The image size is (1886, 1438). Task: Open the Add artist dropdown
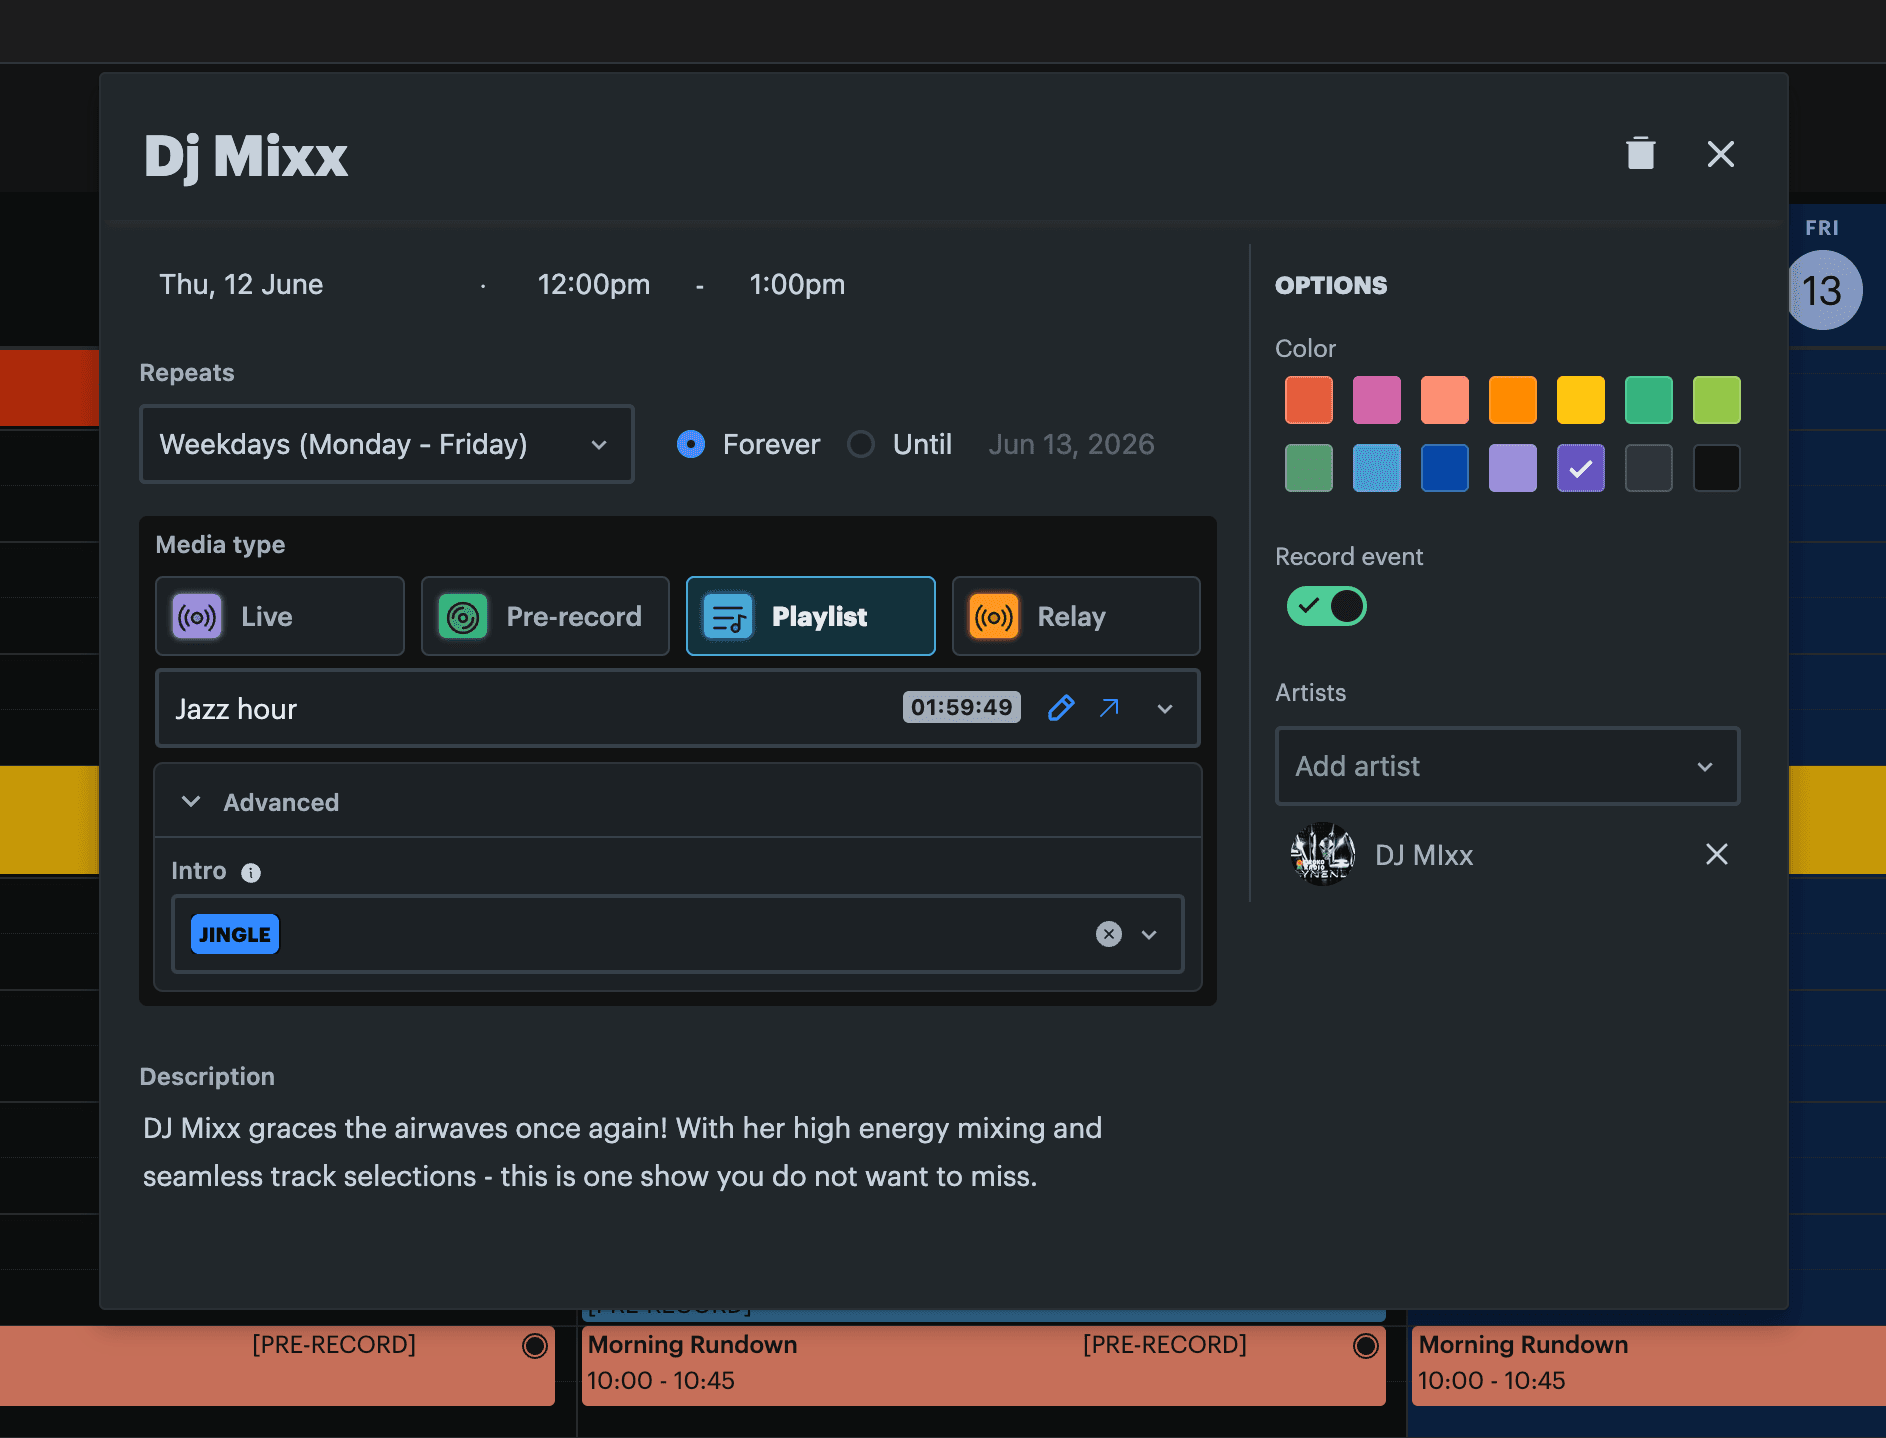1506,766
